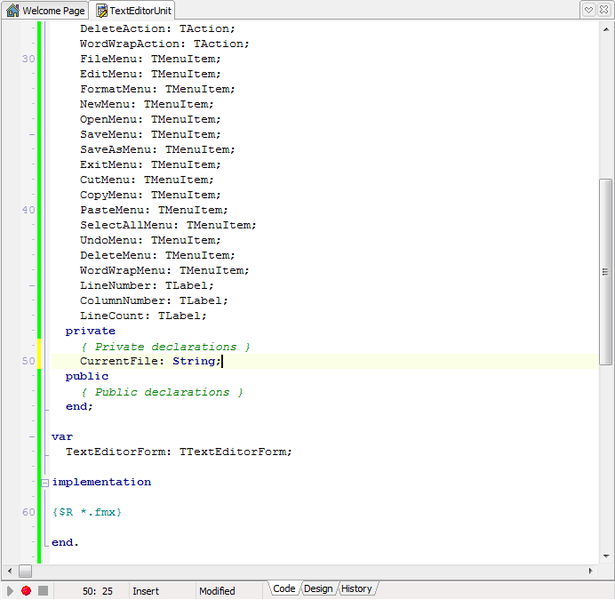Click line number 30 in the gutter
Screen dimensions: 615x600
[28, 59]
